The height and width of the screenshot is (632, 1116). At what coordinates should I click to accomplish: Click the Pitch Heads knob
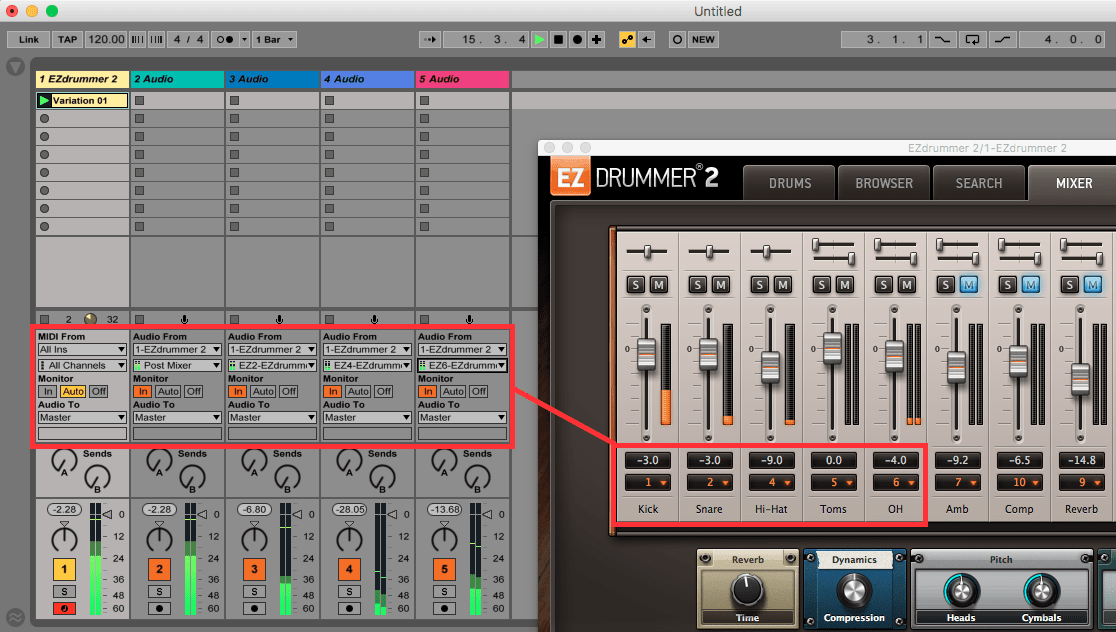(x=961, y=591)
